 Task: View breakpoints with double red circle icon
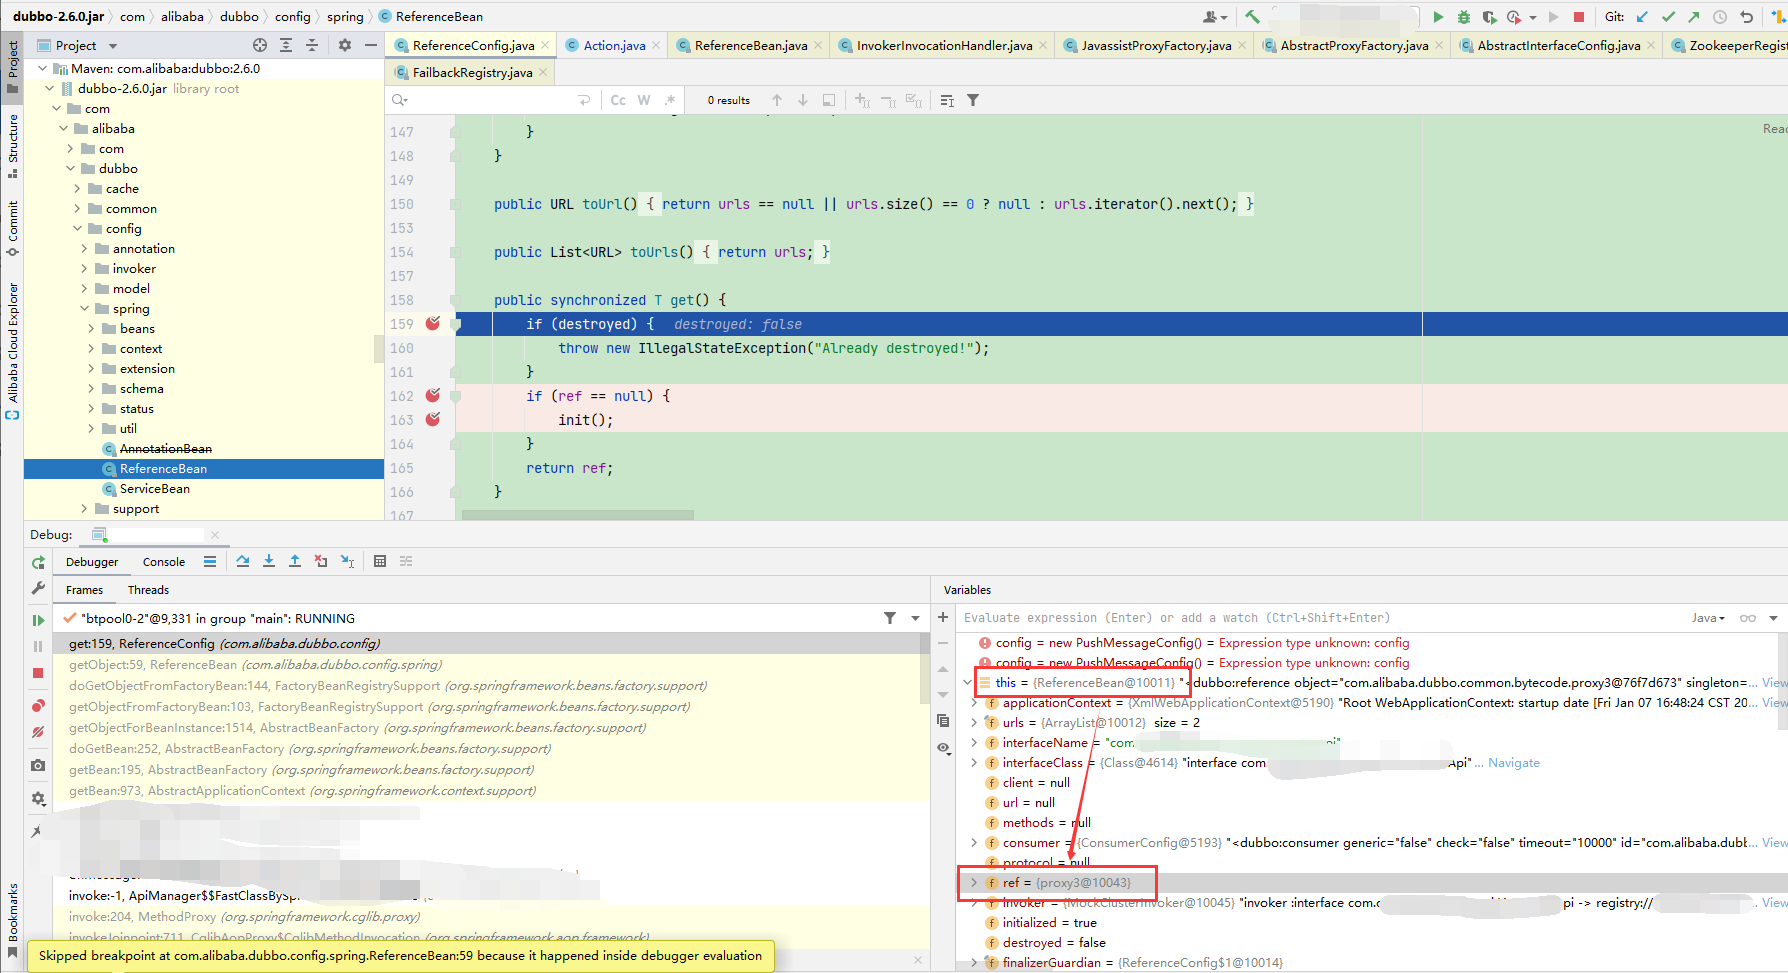[38, 705]
